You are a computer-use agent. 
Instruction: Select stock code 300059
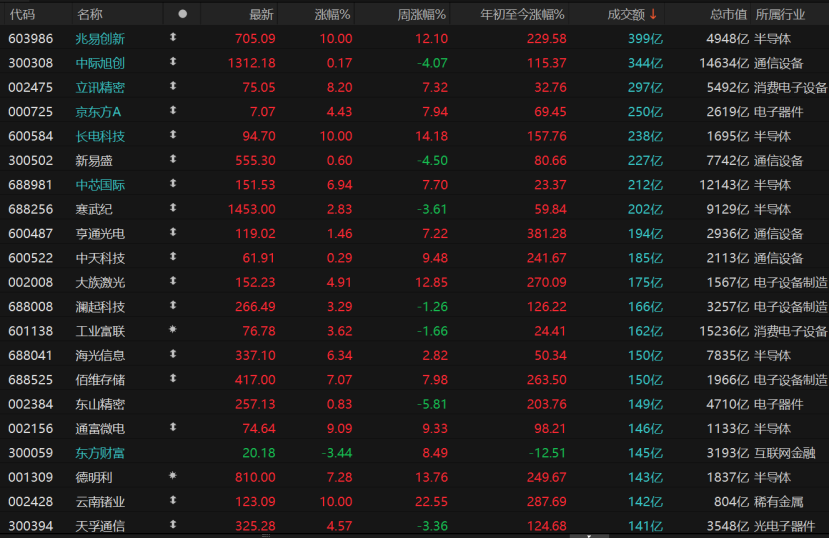click(x=31, y=453)
